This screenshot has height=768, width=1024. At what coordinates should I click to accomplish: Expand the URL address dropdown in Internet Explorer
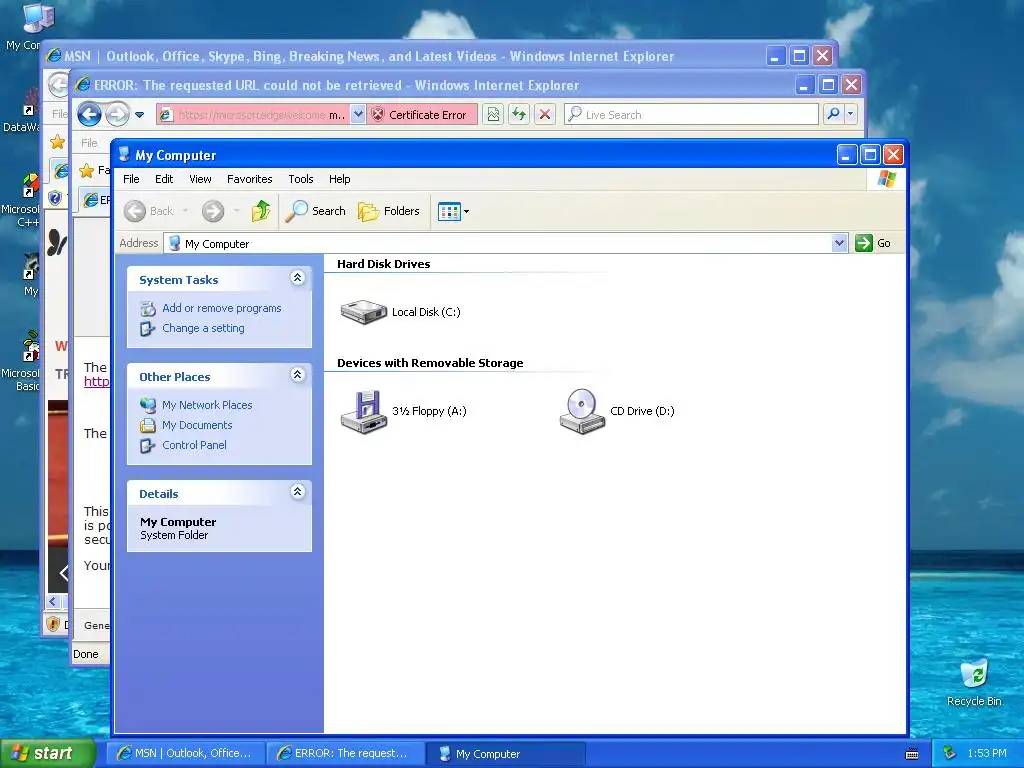pos(358,115)
